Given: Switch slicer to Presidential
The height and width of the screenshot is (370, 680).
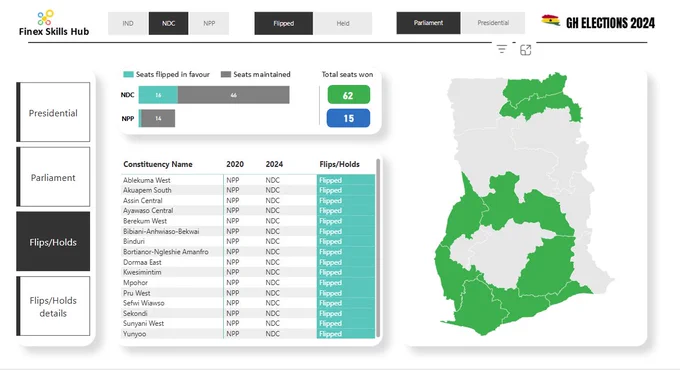Looking at the screenshot, I should pyautogui.click(x=493, y=23).
